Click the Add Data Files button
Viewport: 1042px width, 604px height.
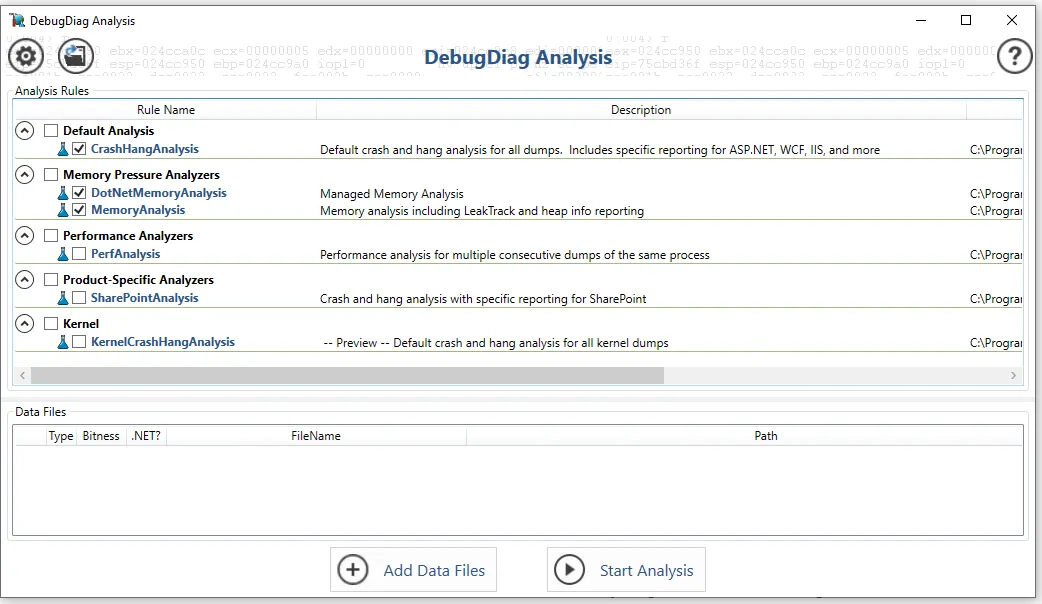coord(413,570)
